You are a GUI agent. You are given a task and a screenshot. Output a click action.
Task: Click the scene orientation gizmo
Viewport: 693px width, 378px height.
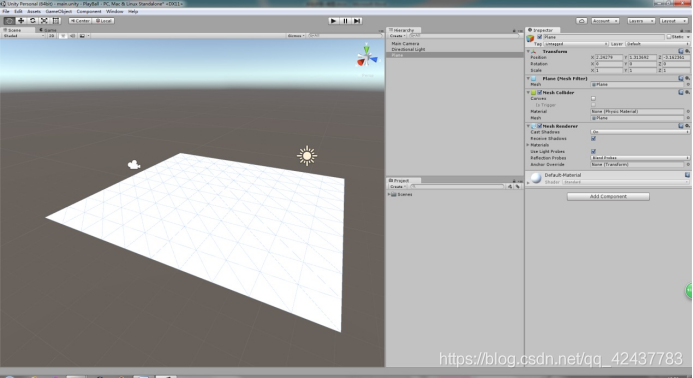tap(366, 57)
